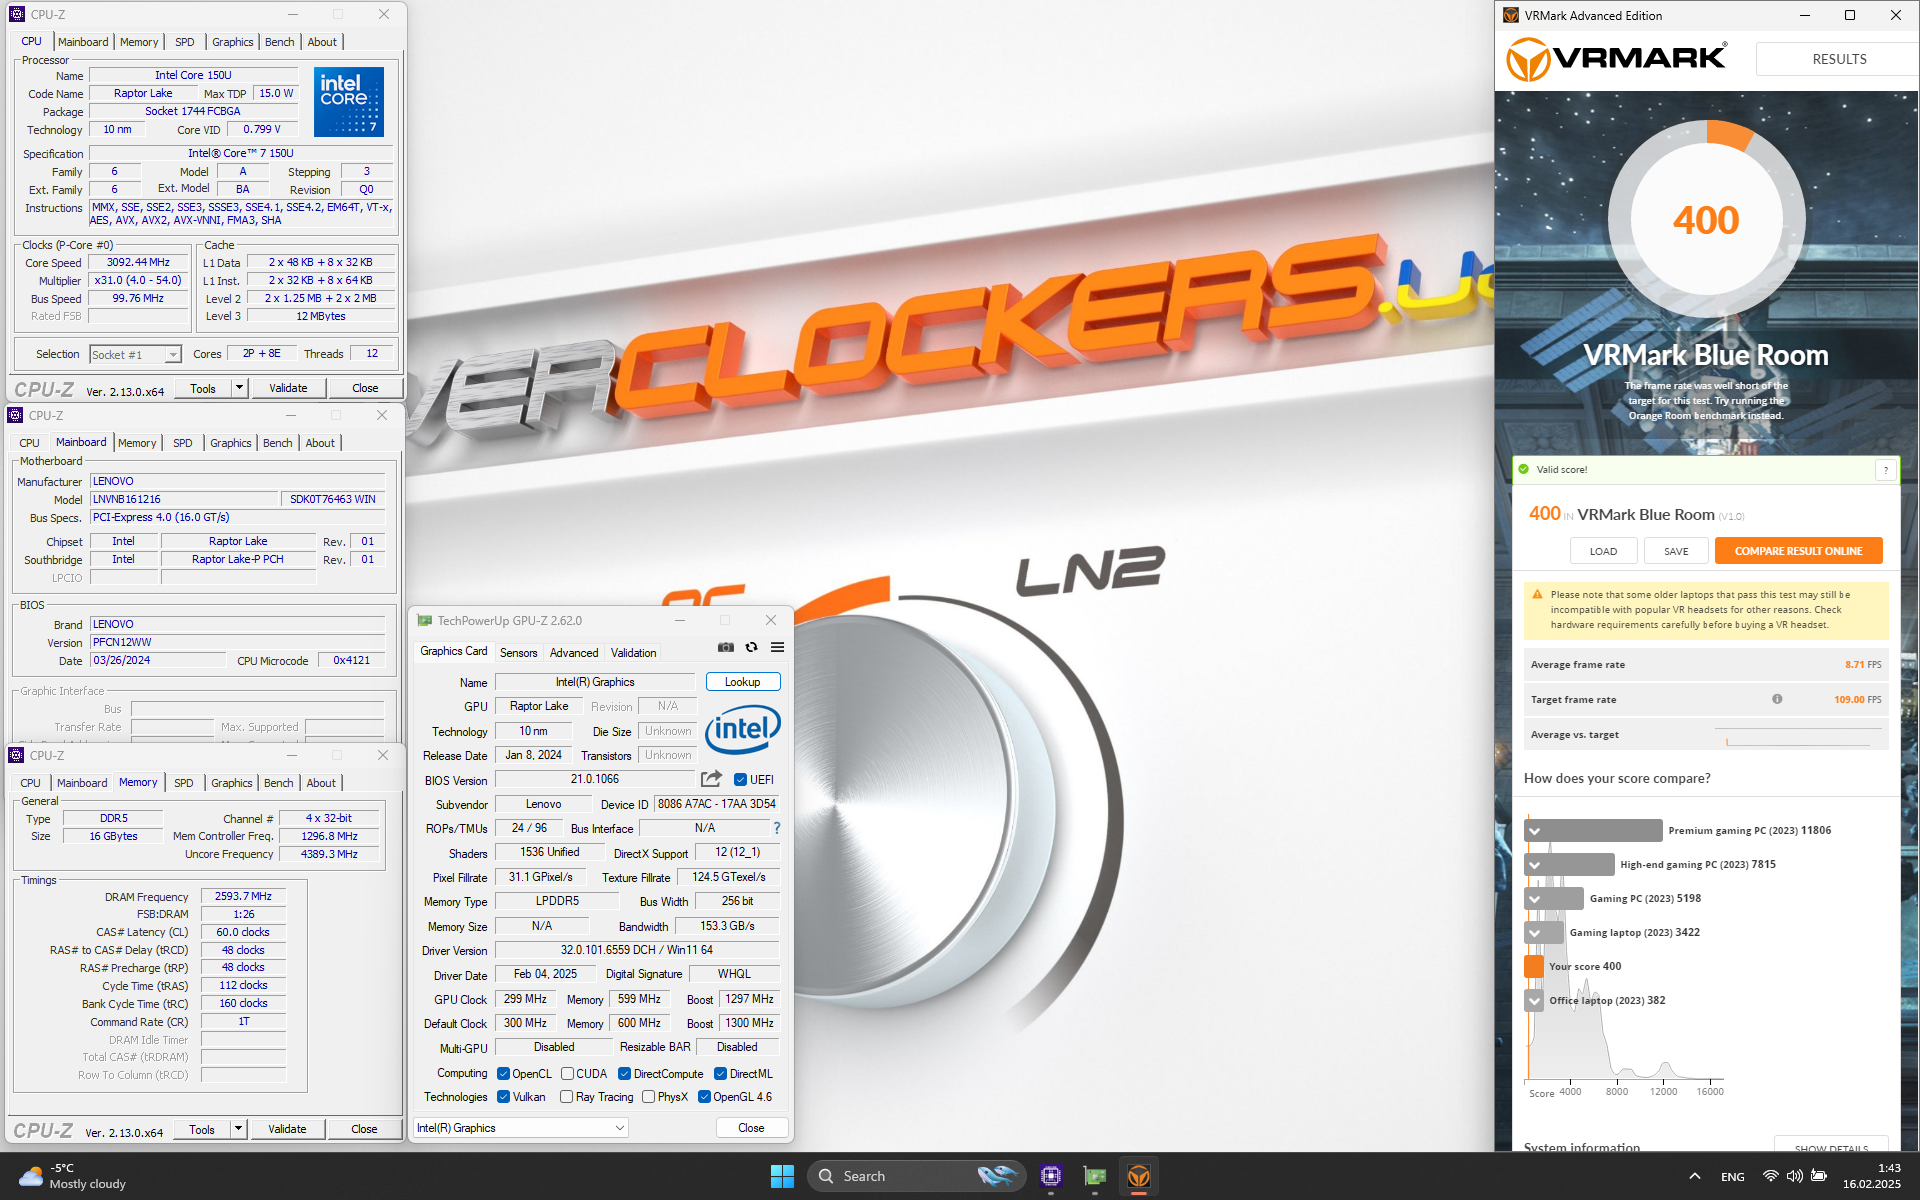This screenshot has height=1200, width=1920.
Task: Open the weather widget on taskbar
Action: click(75, 1176)
